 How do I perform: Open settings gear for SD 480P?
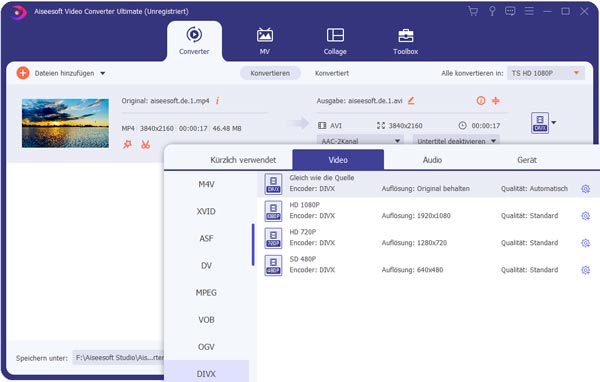585,270
